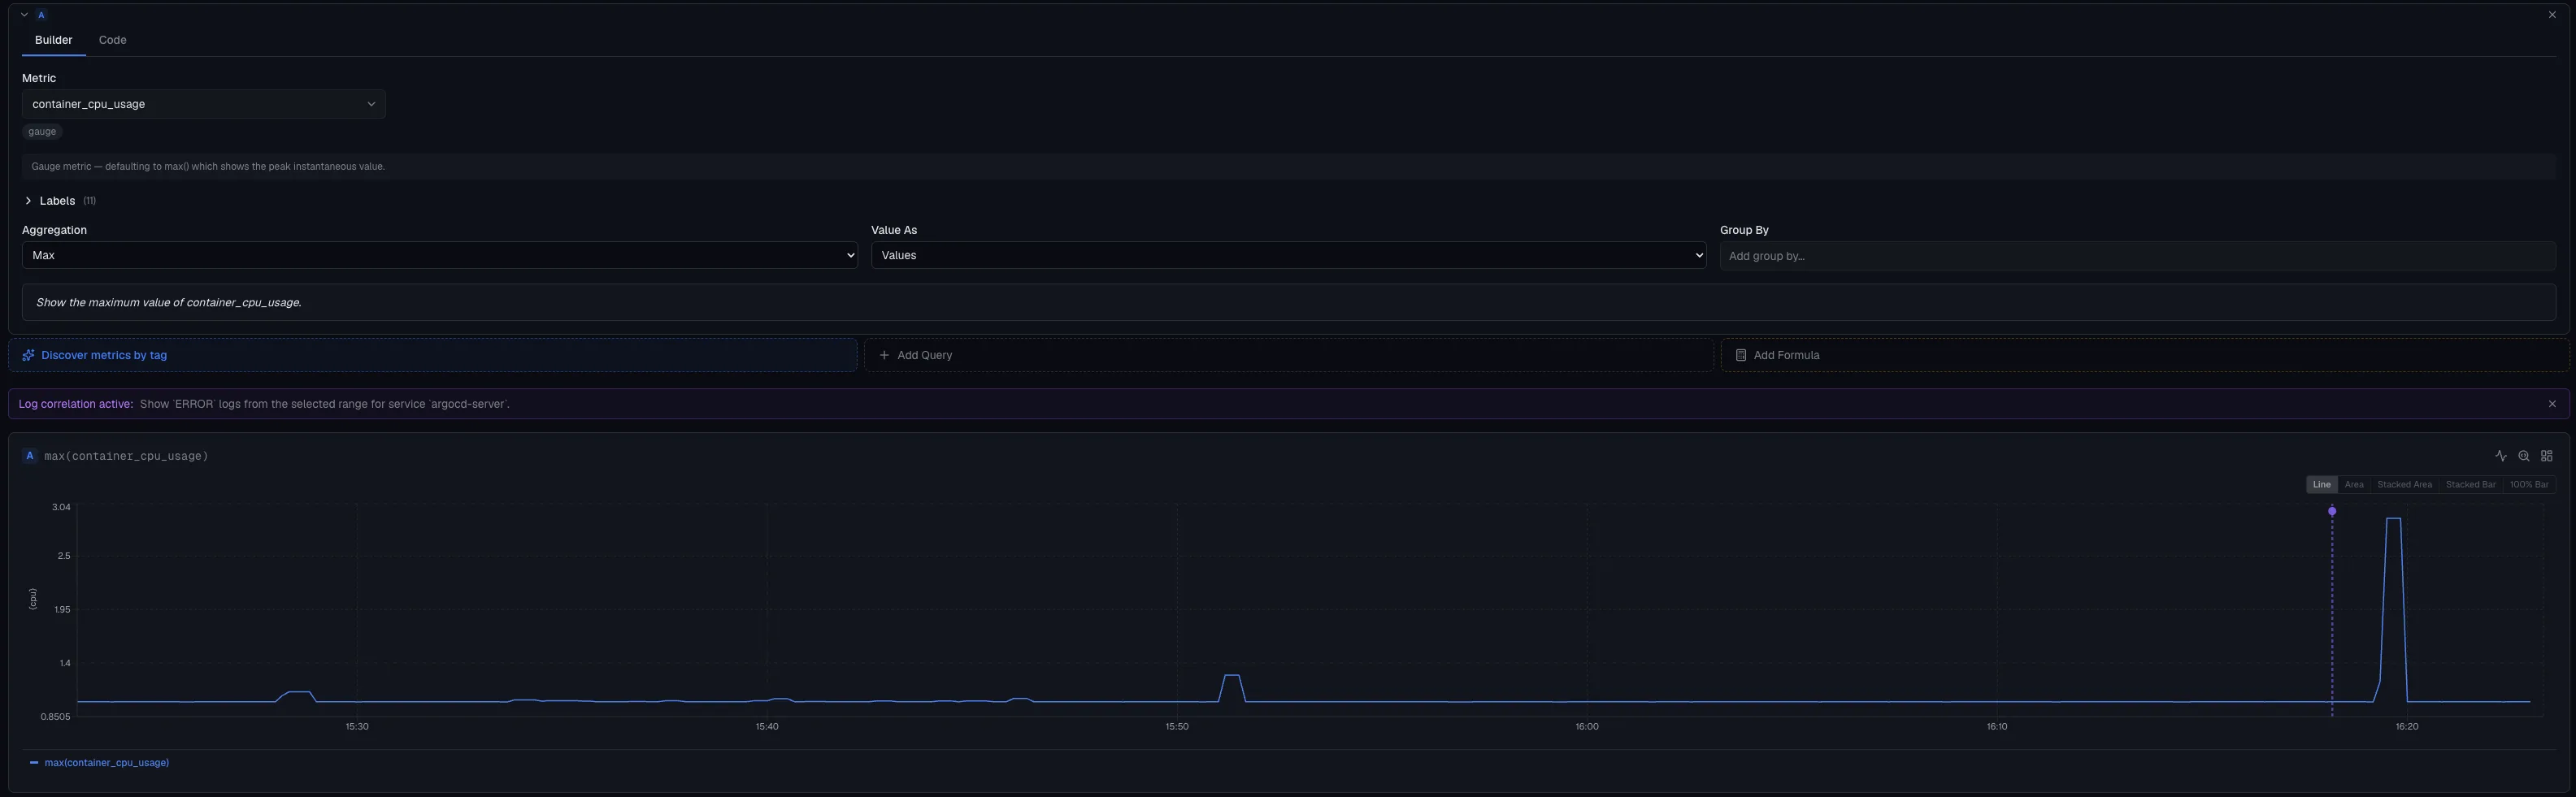Click the Labels count (11) badge

pos(89,201)
